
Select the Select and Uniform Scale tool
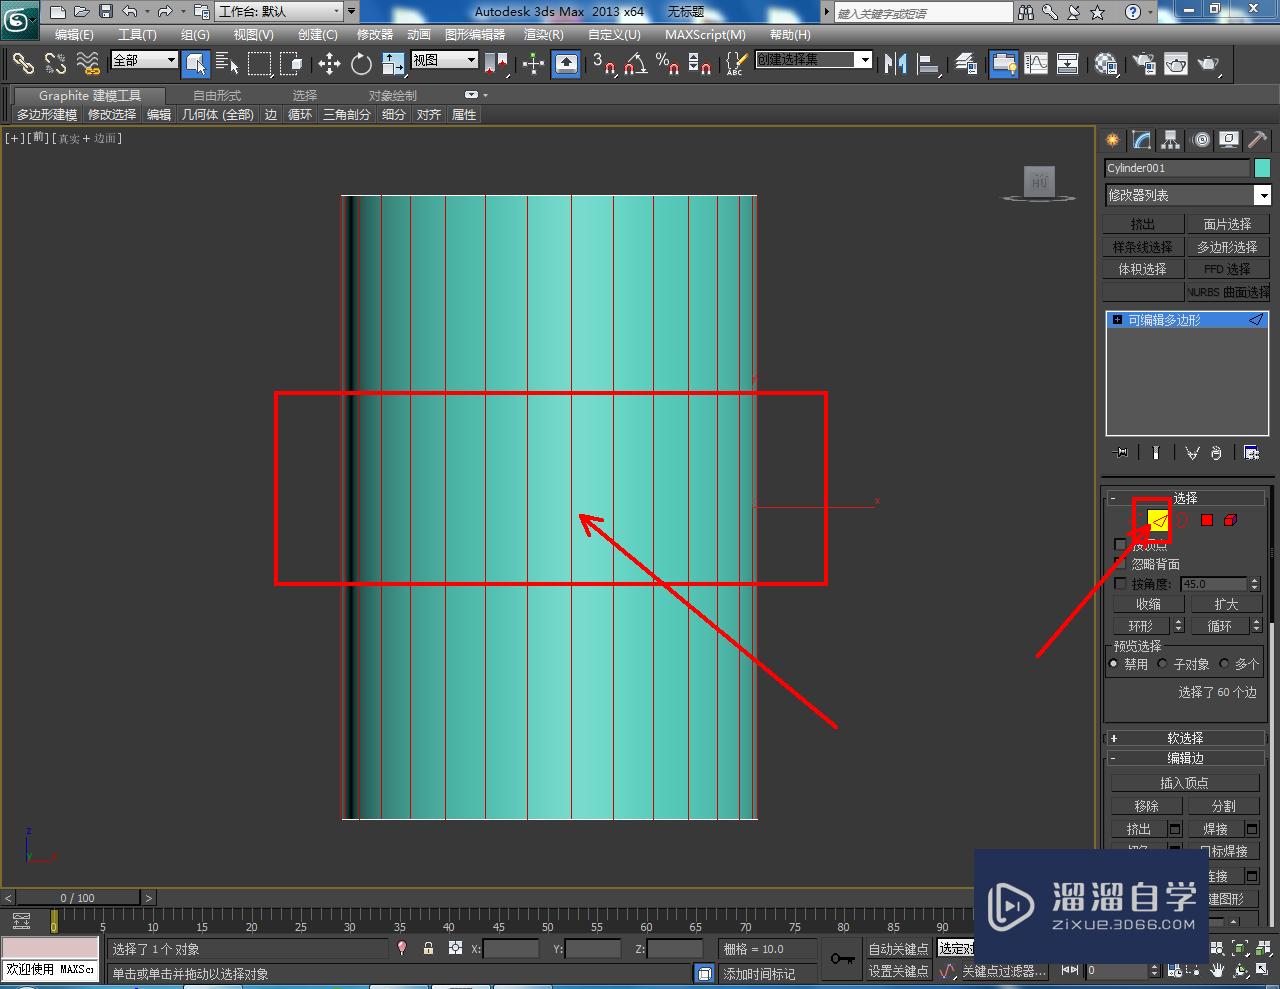click(393, 64)
